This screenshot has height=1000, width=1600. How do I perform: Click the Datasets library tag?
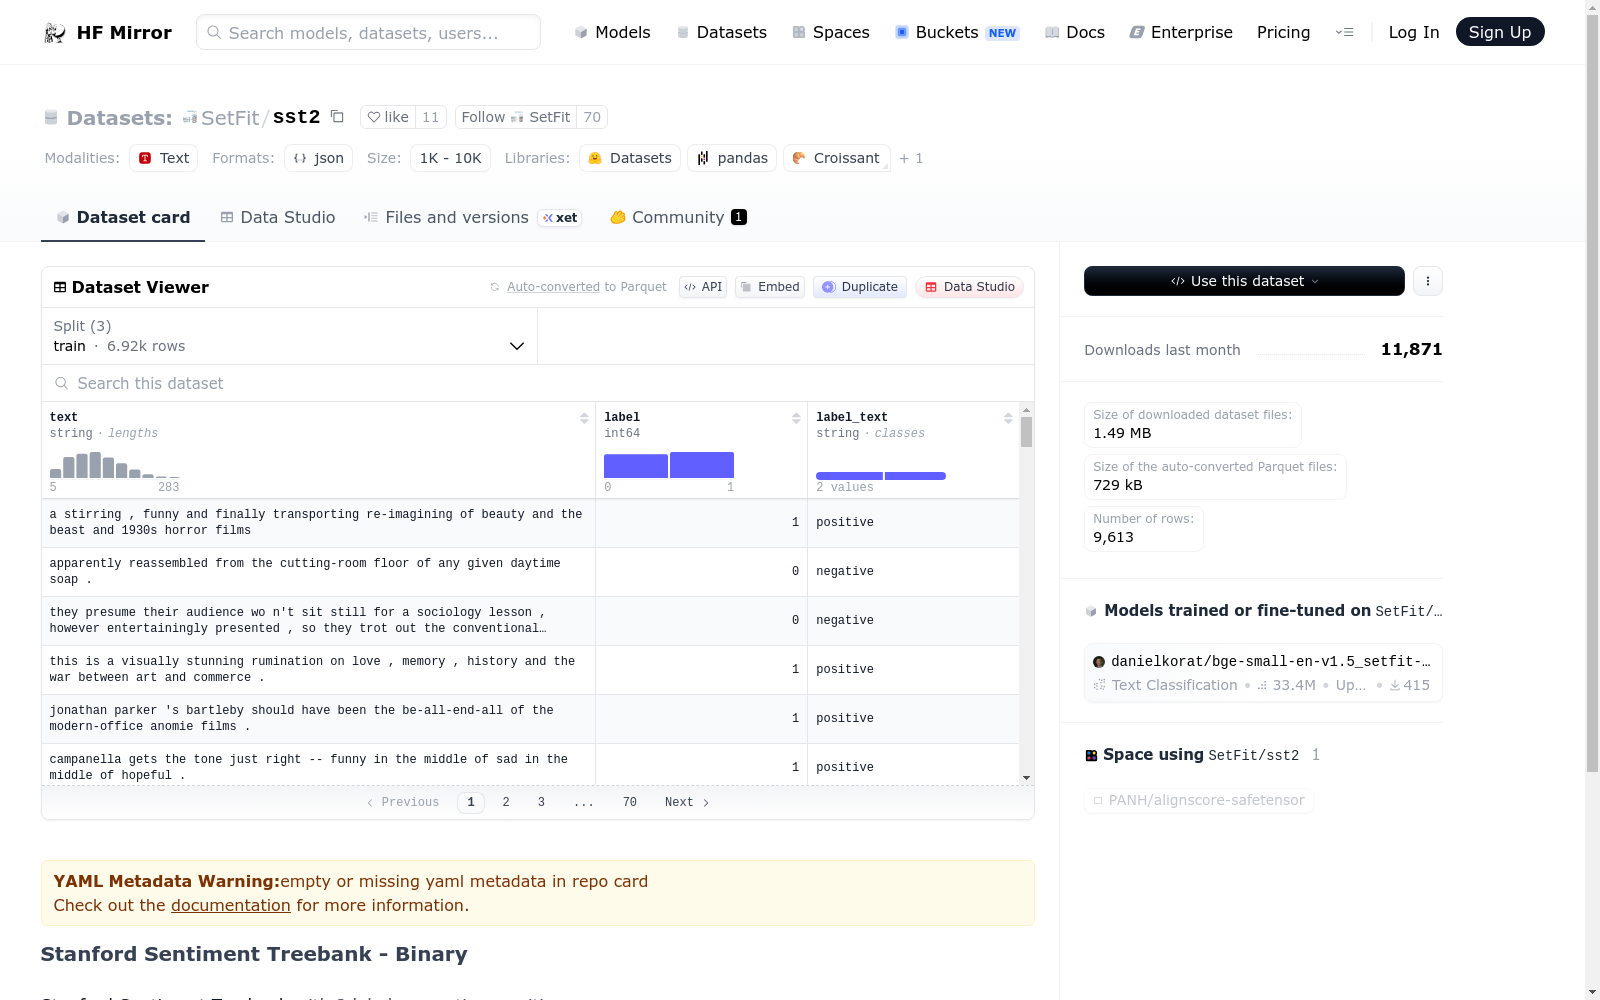coord(630,158)
